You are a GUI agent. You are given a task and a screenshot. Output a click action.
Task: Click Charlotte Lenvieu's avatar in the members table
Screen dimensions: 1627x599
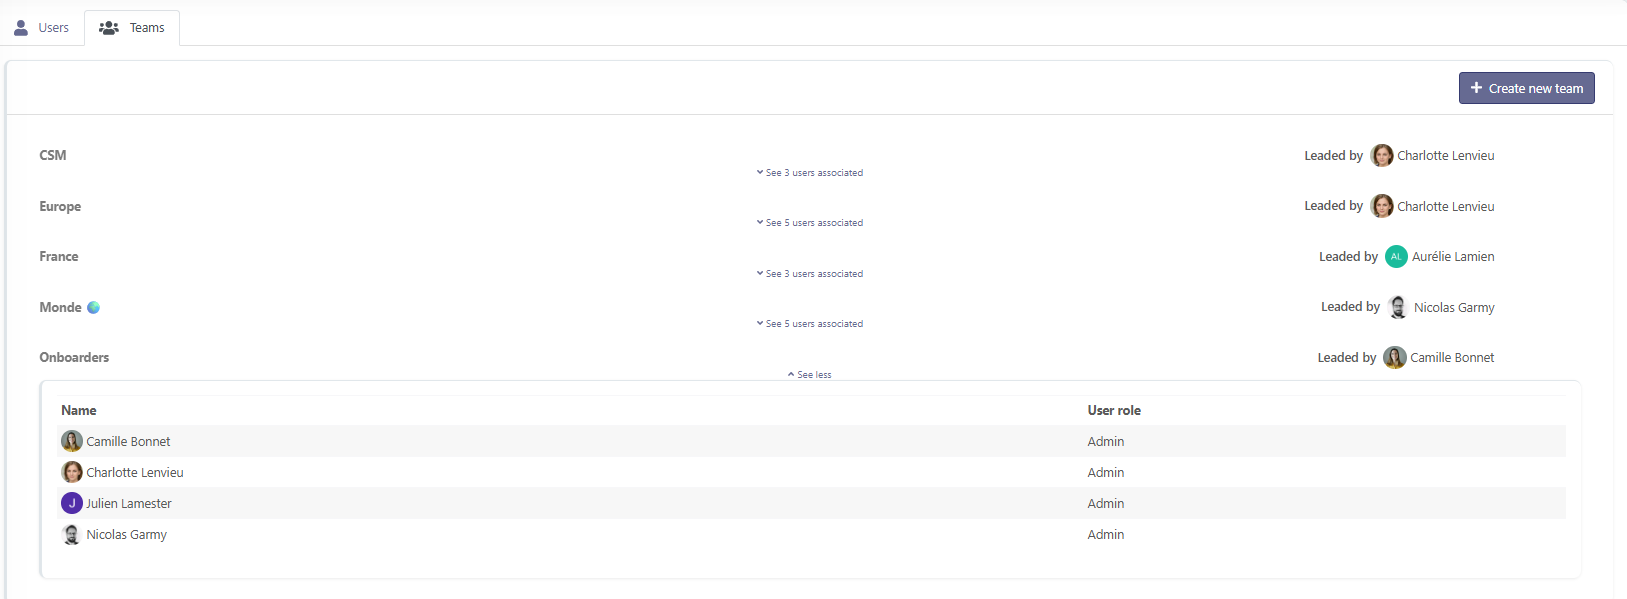(x=72, y=472)
